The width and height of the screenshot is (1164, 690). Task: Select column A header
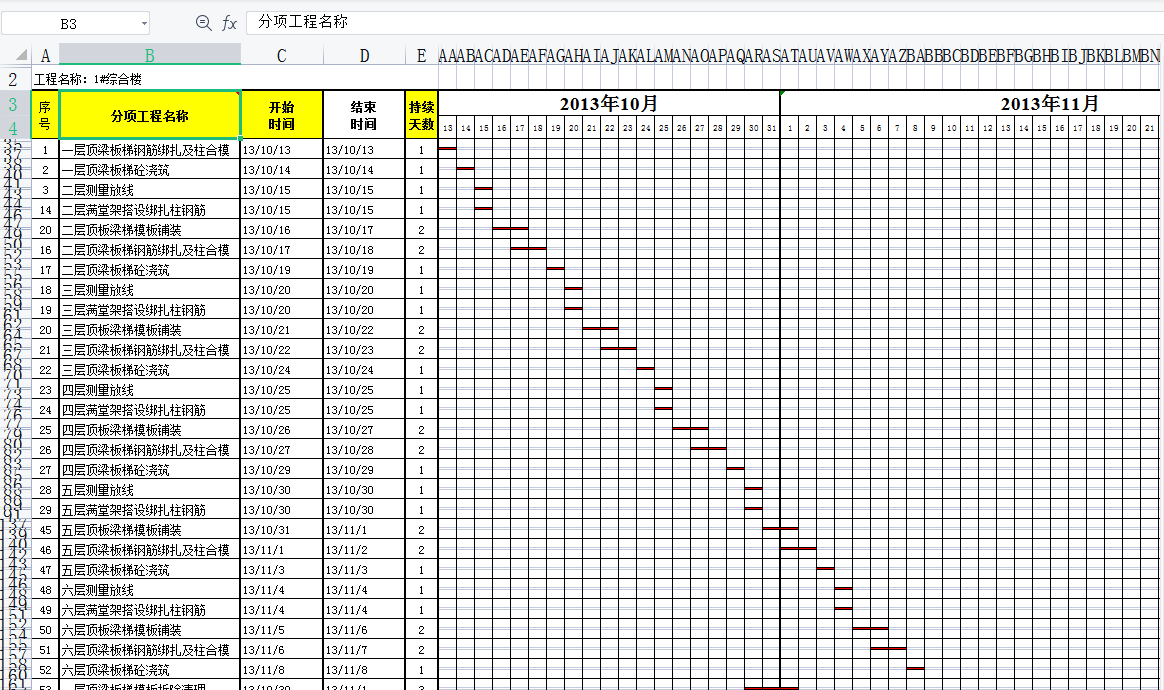45,56
